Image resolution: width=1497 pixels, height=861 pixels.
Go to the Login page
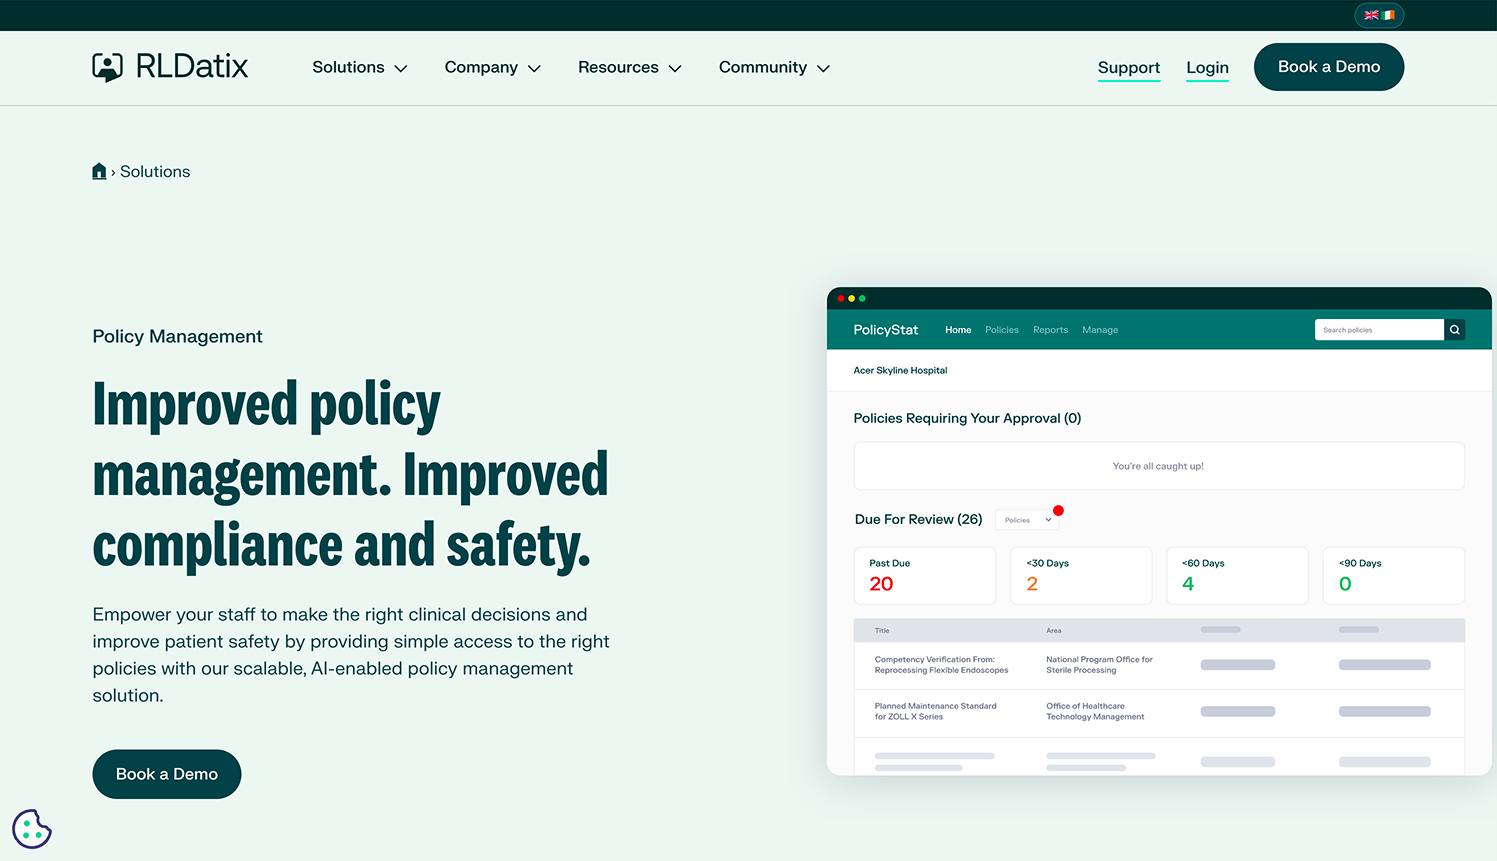[x=1207, y=68]
